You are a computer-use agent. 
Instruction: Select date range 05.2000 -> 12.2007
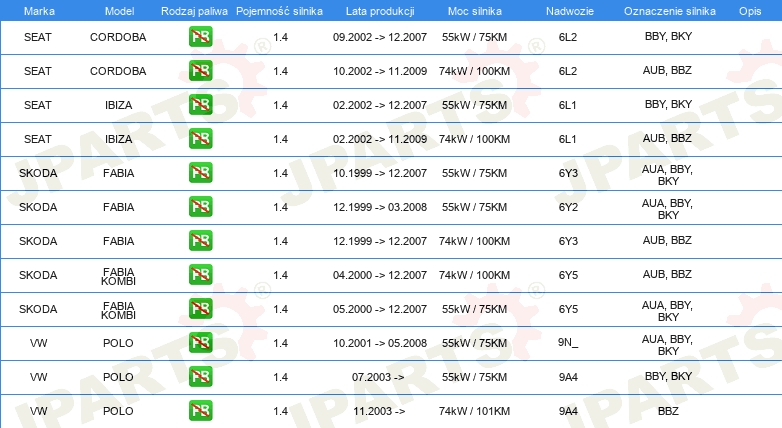click(x=380, y=309)
